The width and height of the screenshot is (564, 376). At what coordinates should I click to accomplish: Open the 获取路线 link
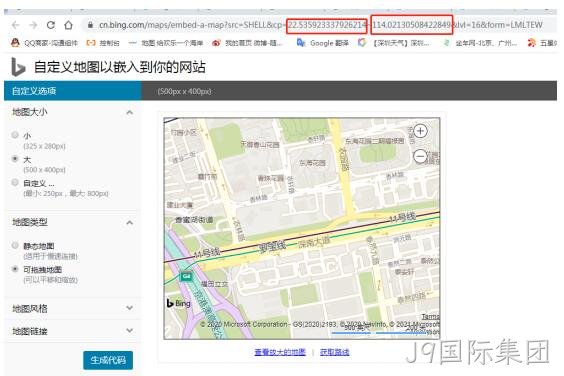tap(335, 352)
